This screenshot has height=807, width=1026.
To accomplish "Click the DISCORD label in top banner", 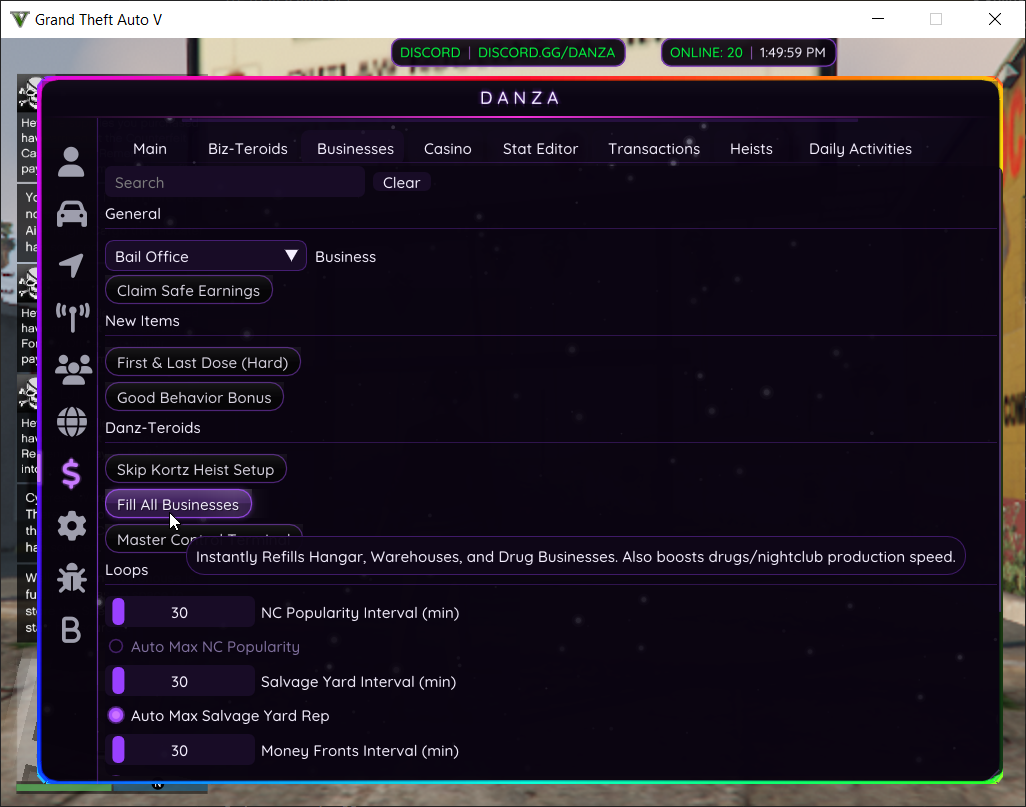I will coord(430,52).
